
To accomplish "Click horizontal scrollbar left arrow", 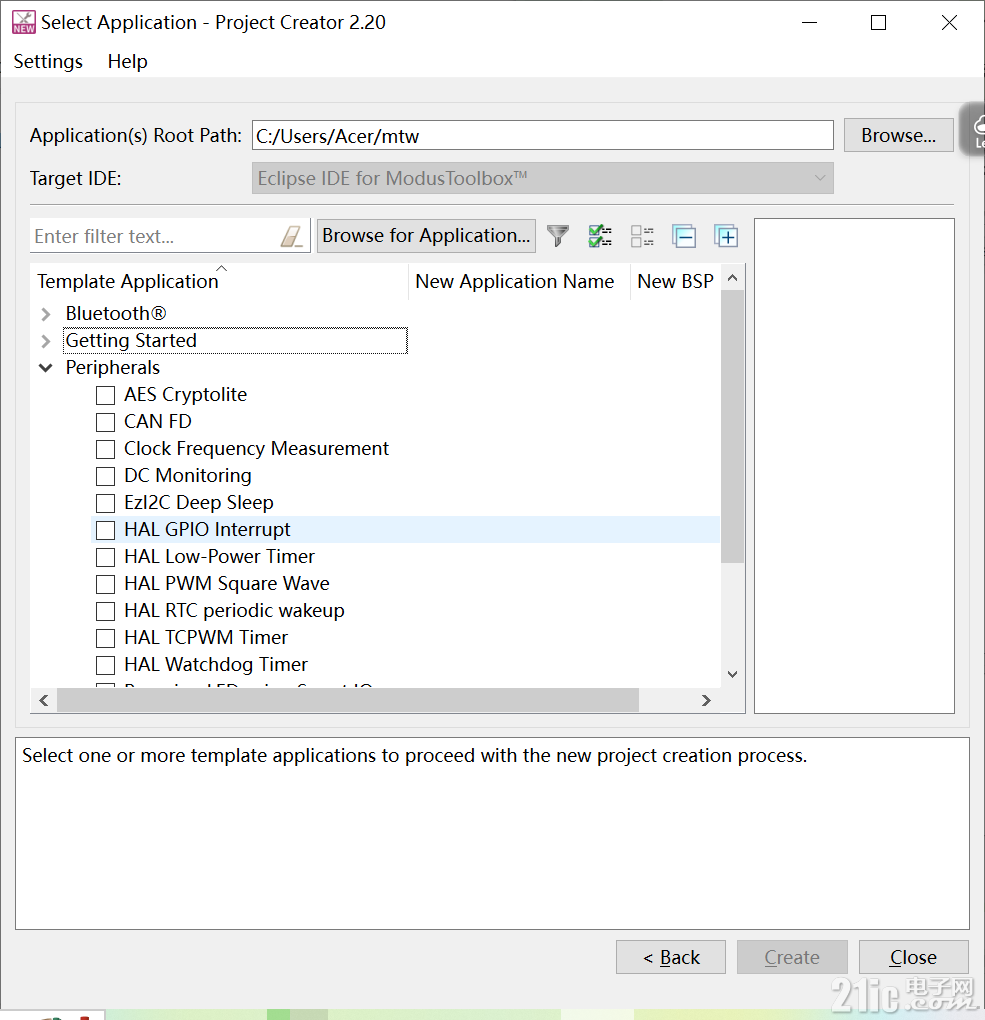I will coord(44,701).
